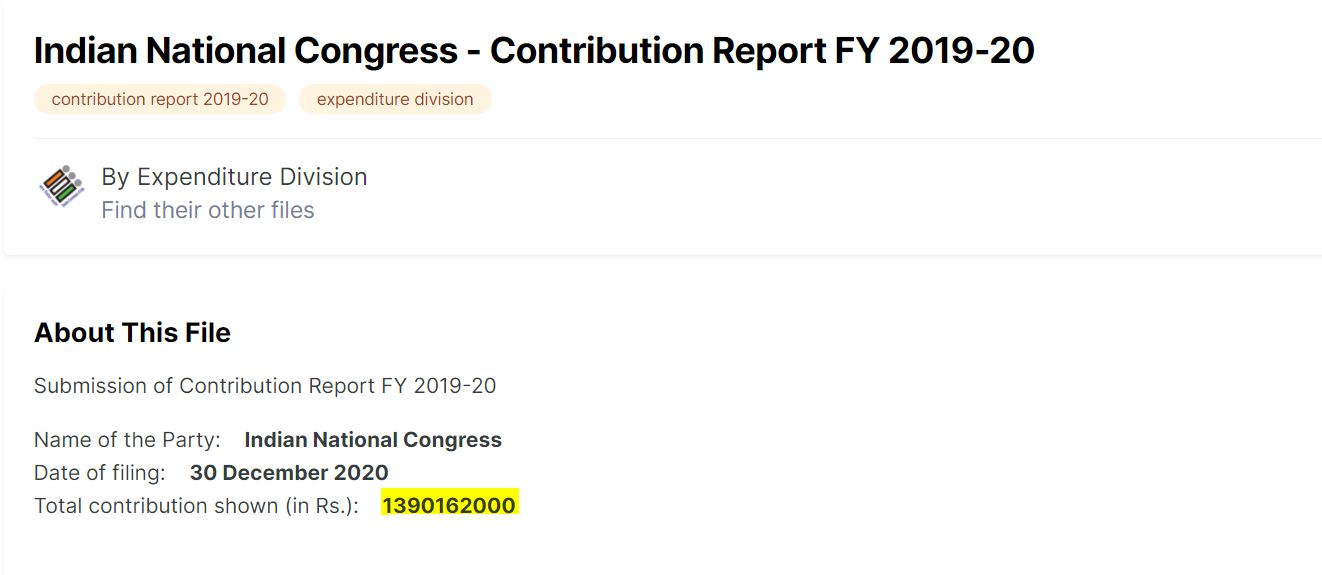
Task: Select the 'expenditure division' tag
Action: (395, 99)
